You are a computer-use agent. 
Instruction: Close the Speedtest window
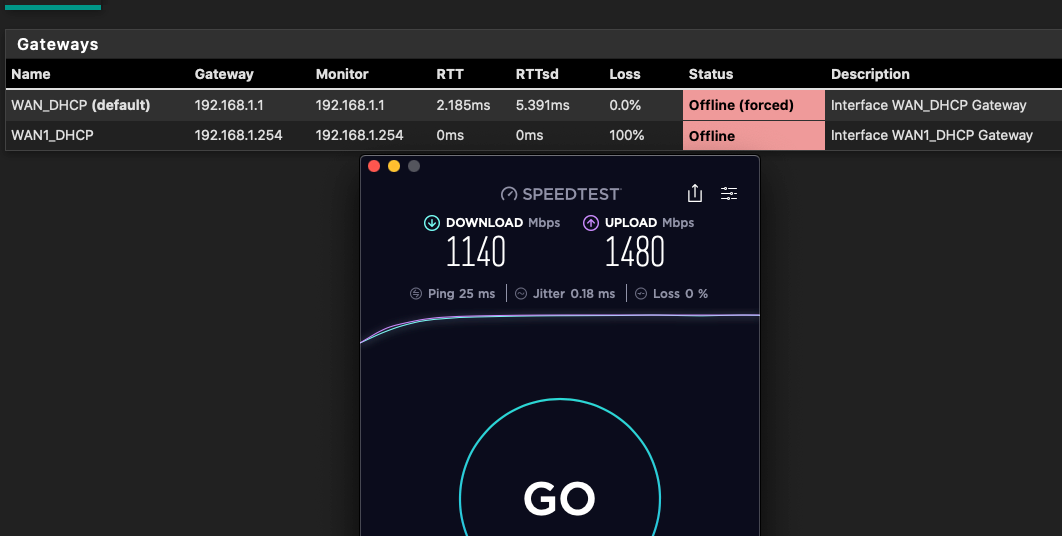coord(374,166)
